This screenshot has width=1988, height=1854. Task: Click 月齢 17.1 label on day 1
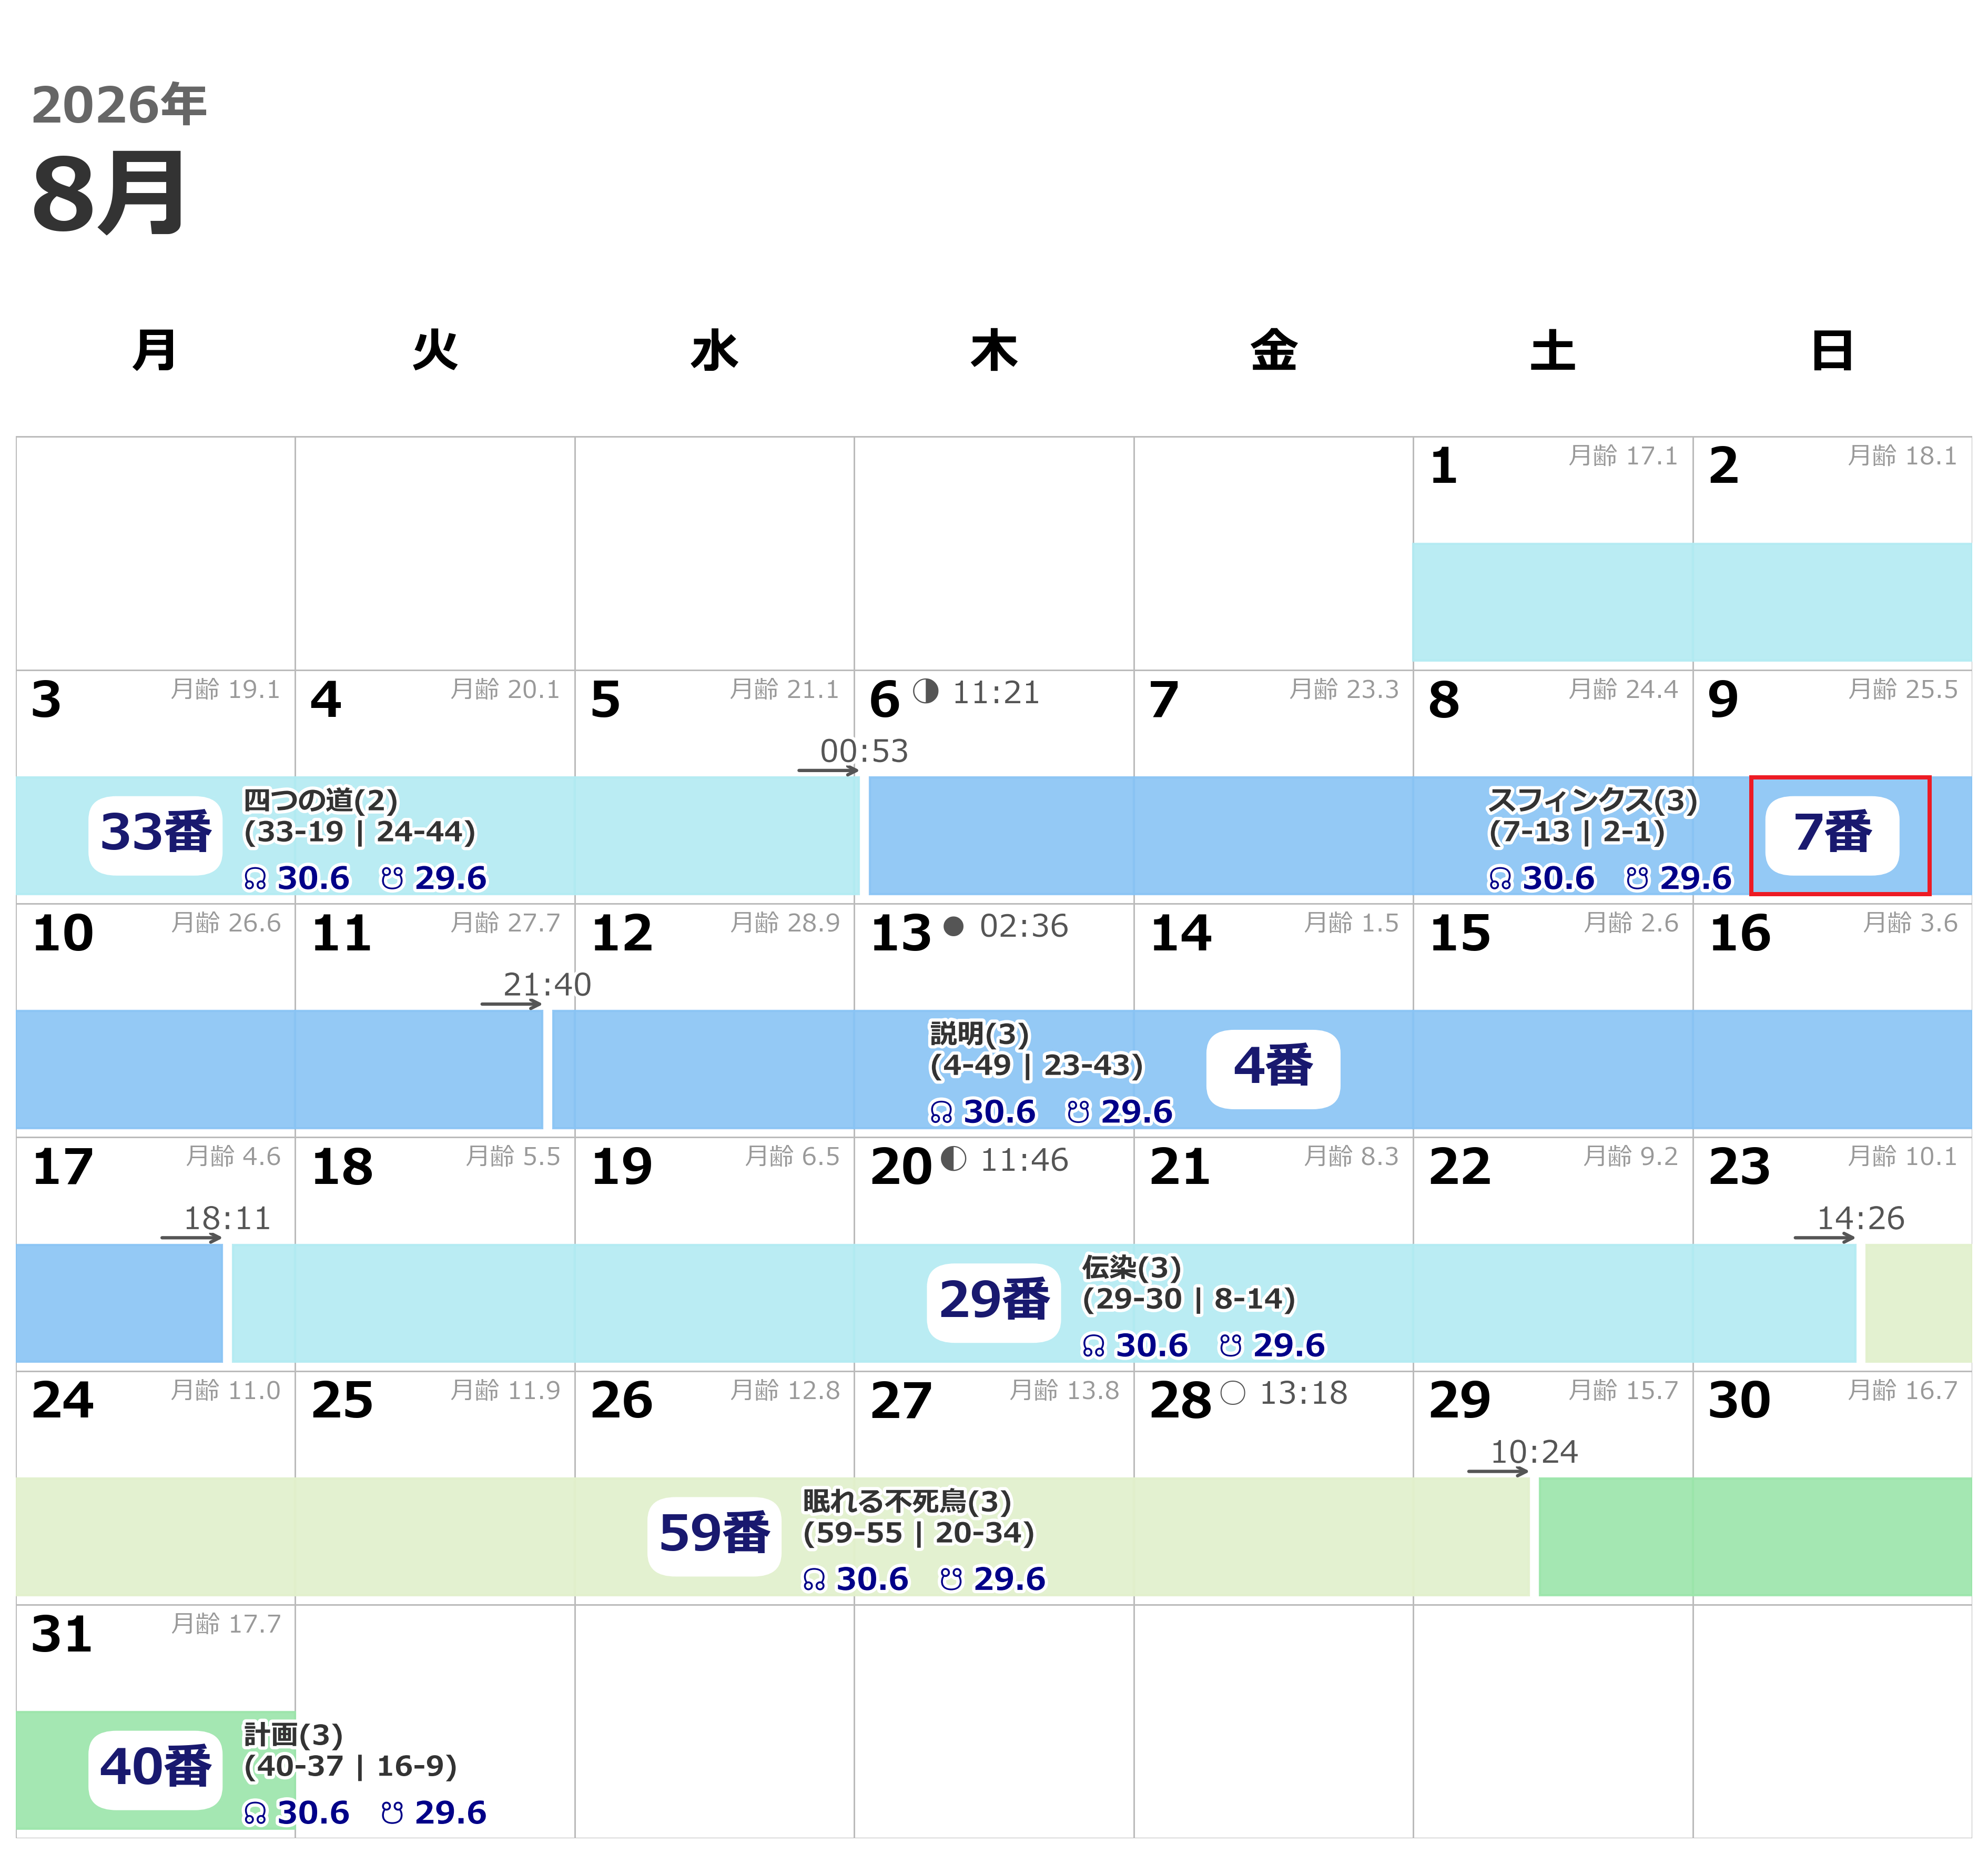[1622, 455]
